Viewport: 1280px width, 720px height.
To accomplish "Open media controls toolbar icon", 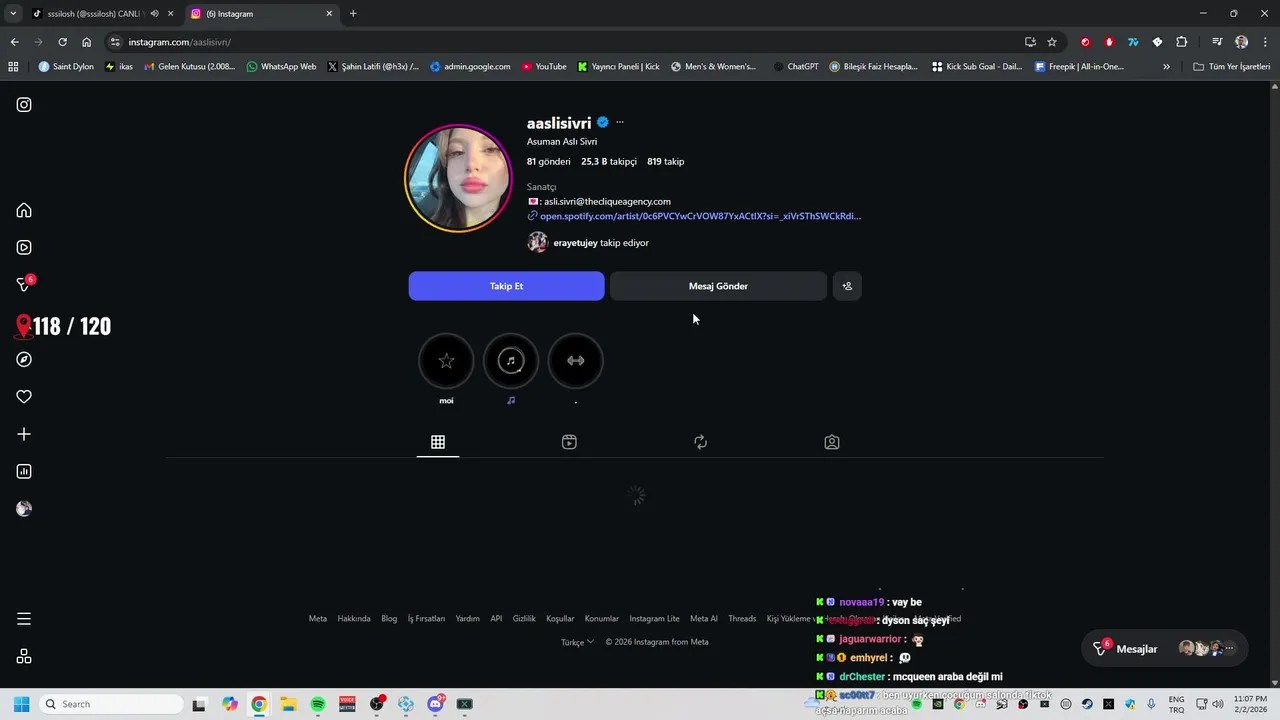I will pos(1217,42).
